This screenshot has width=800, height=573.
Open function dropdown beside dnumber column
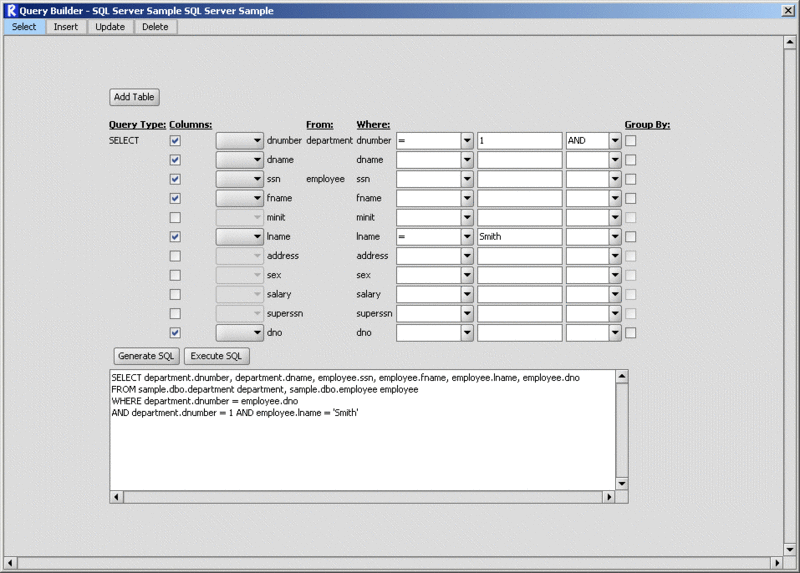[x=239, y=141]
